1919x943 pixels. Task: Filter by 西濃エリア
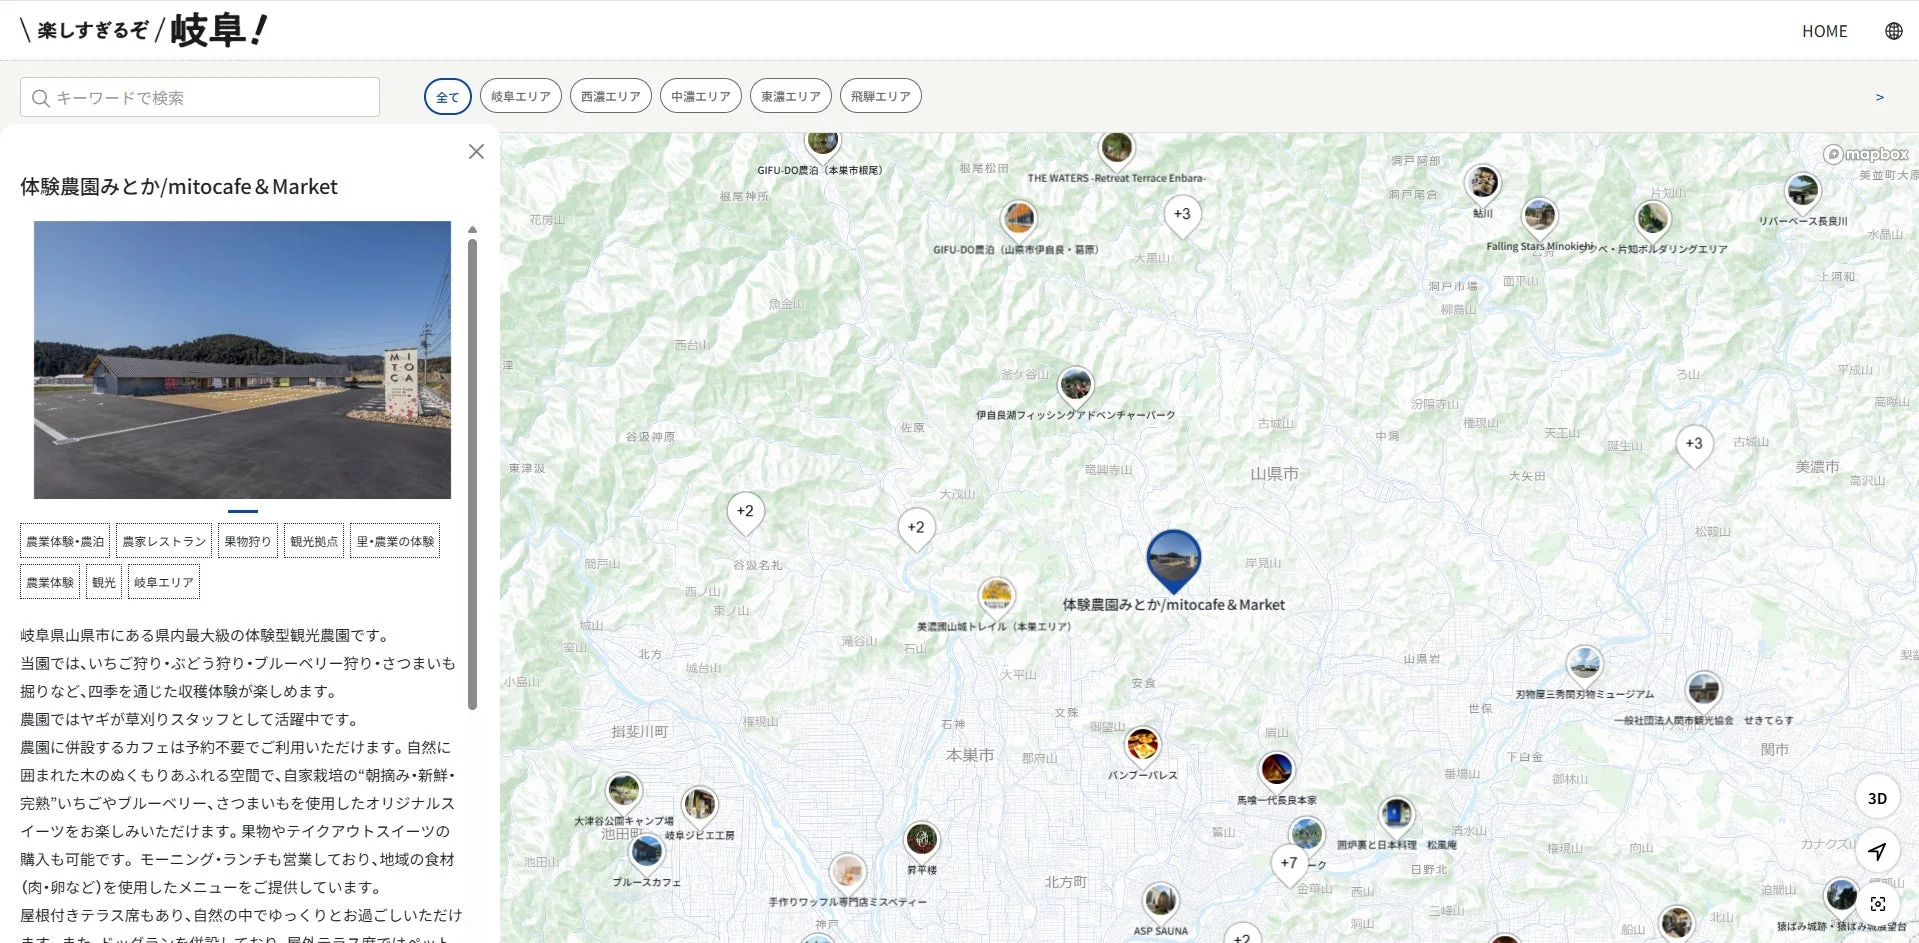coord(611,96)
